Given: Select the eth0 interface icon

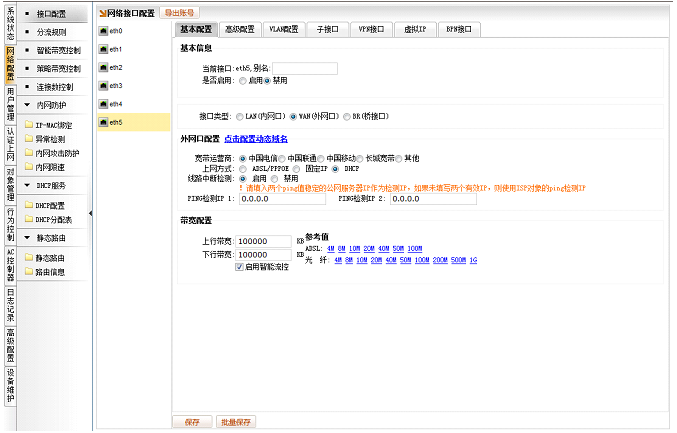Looking at the screenshot, I should [103, 31].
